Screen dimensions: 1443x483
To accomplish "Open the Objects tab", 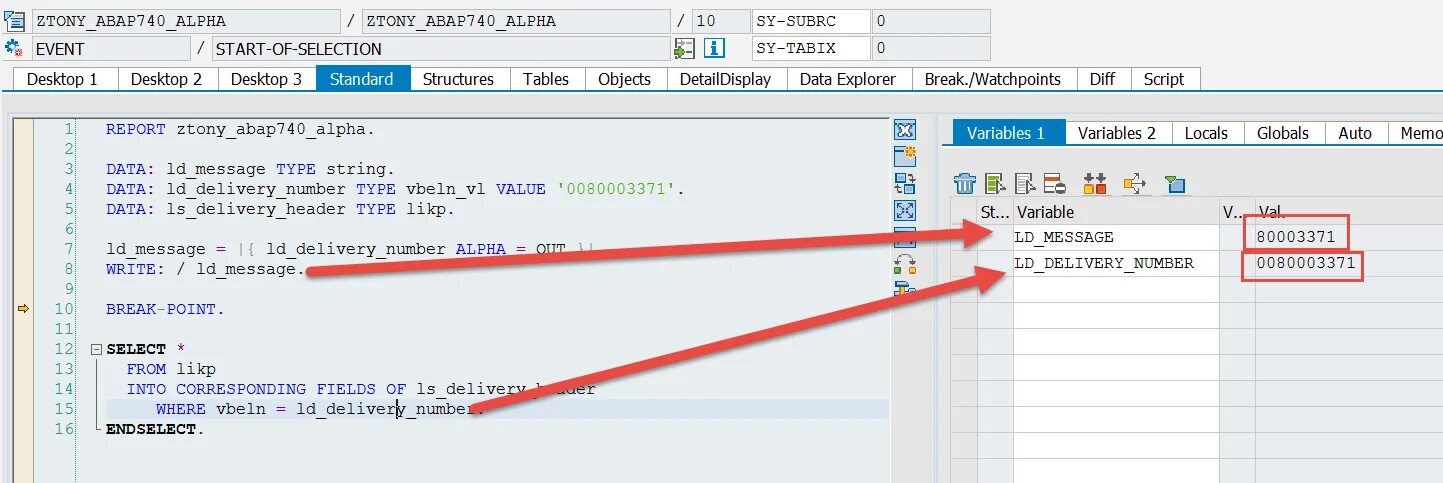I will pyautogui.click(x=625, y=79).
